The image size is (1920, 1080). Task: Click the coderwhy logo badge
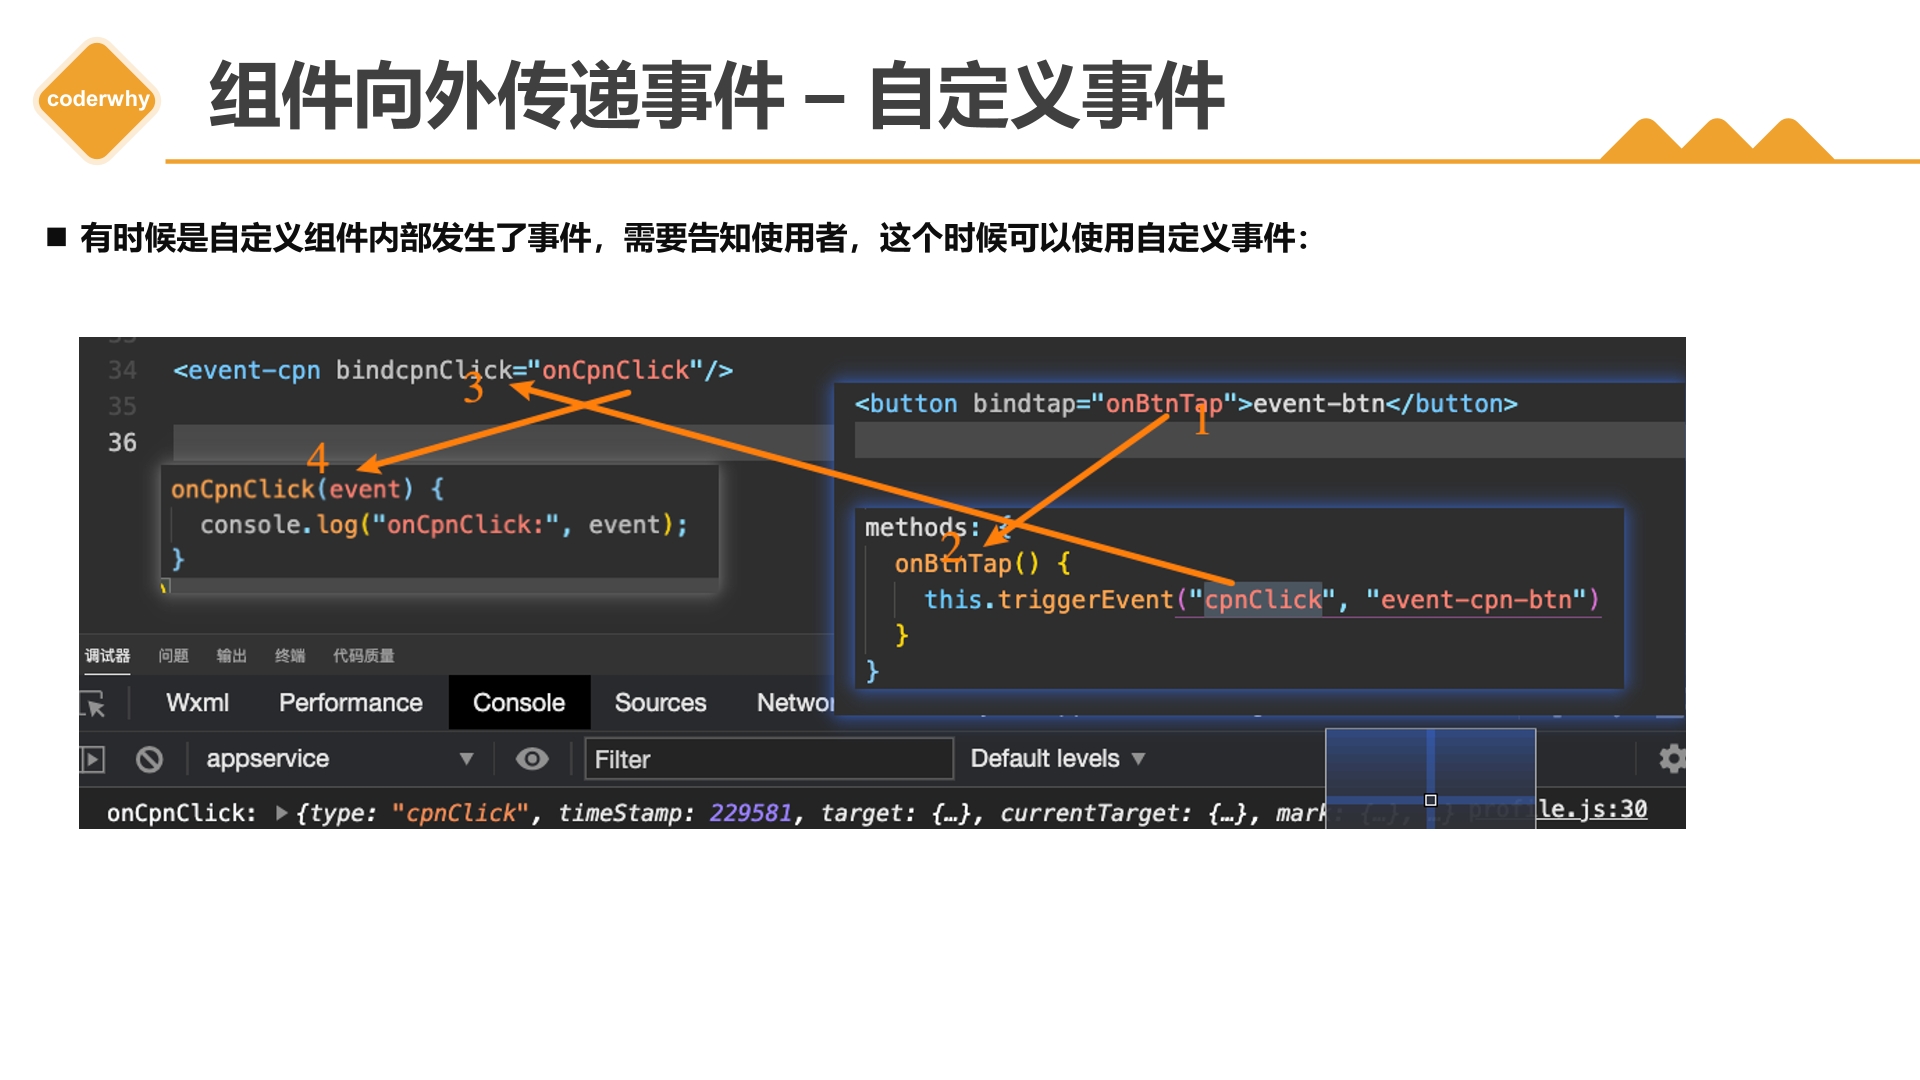(98, 99)
